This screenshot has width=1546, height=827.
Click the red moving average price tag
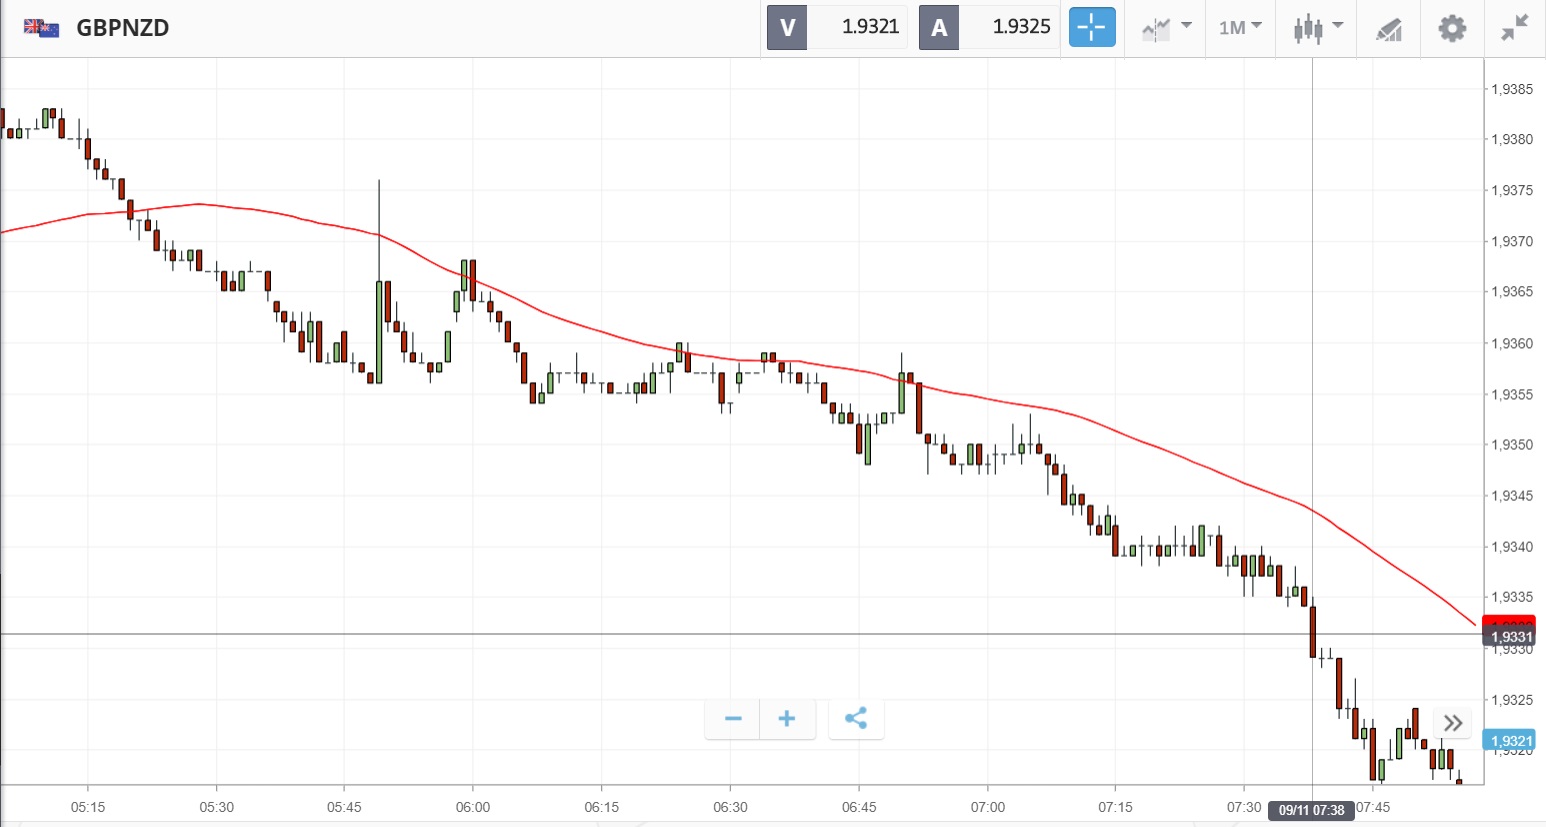pyautogui.click(x=1510, y=622)
